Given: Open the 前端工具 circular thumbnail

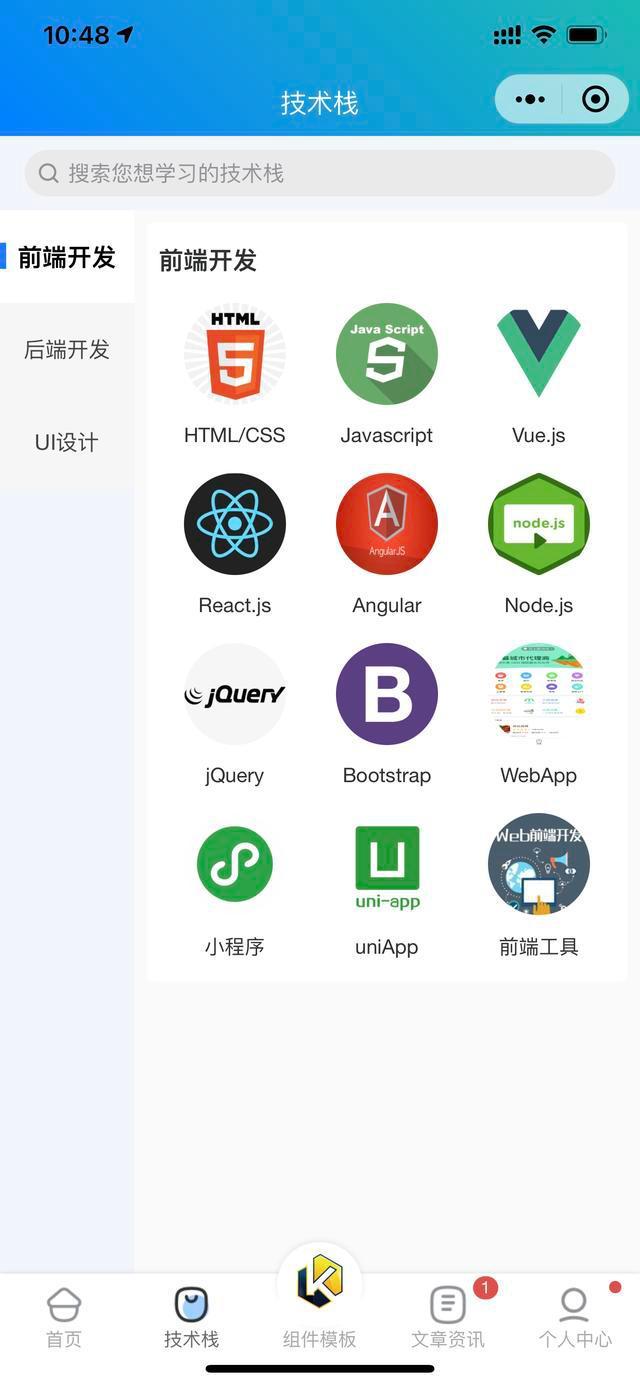Looking at the screenshot, I should tap(539, 864).
